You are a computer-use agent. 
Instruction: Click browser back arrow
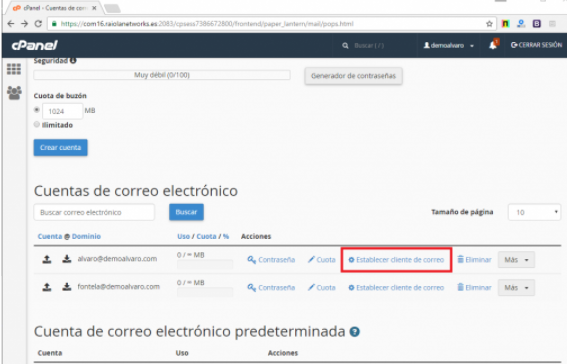point(11,24)
